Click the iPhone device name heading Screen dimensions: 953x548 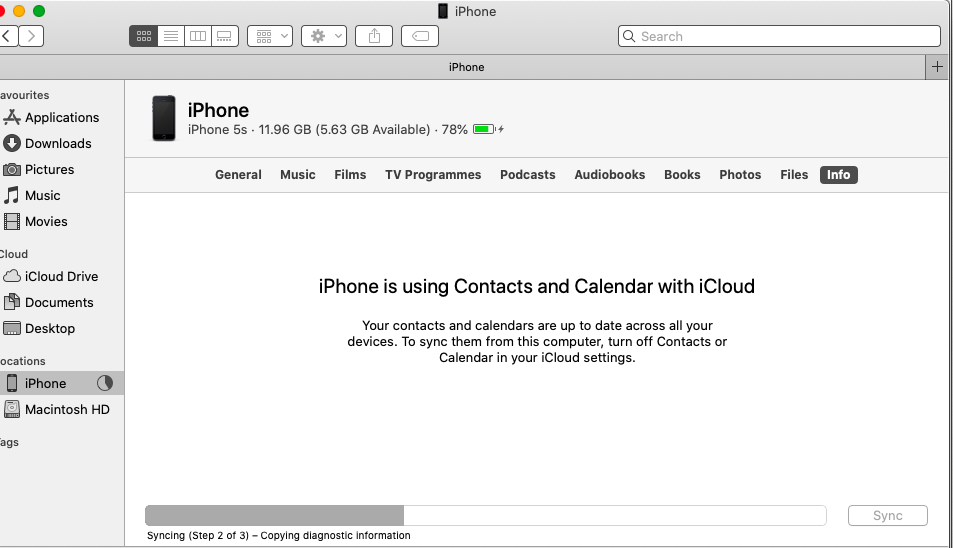[218, 110]
